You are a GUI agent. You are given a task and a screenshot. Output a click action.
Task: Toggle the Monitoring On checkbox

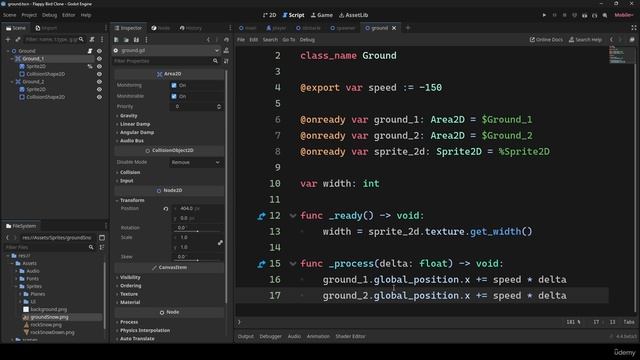(174, 85)
